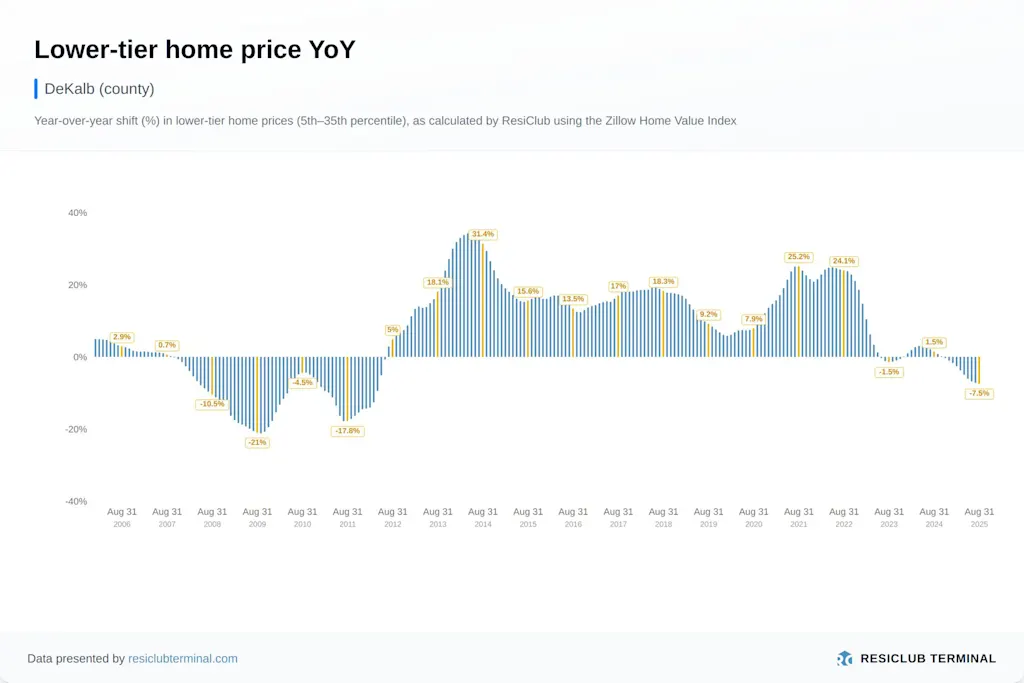Screen dimensions: 1024x683
Task: Click the Aug 31 2006 axis label
Action: click(x=122, y=517)
